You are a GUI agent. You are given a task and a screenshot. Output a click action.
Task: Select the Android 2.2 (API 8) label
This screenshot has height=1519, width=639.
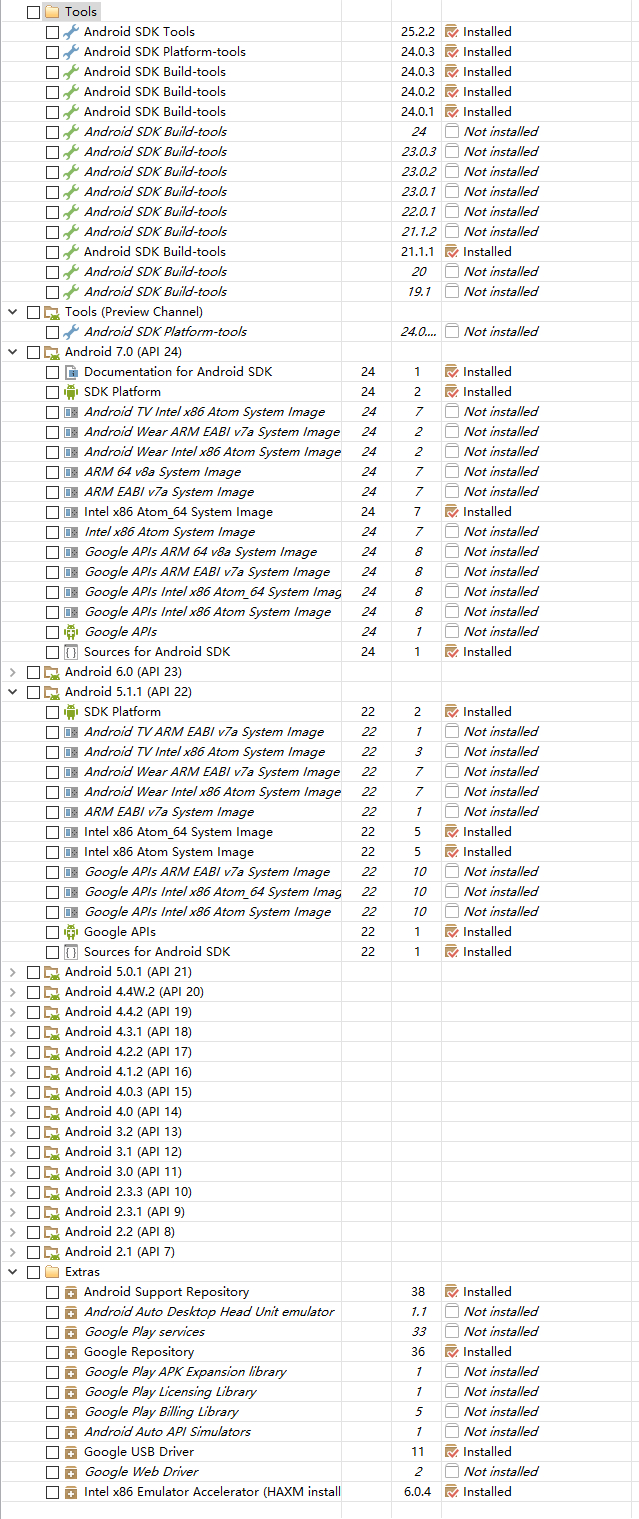point(119,1232)
